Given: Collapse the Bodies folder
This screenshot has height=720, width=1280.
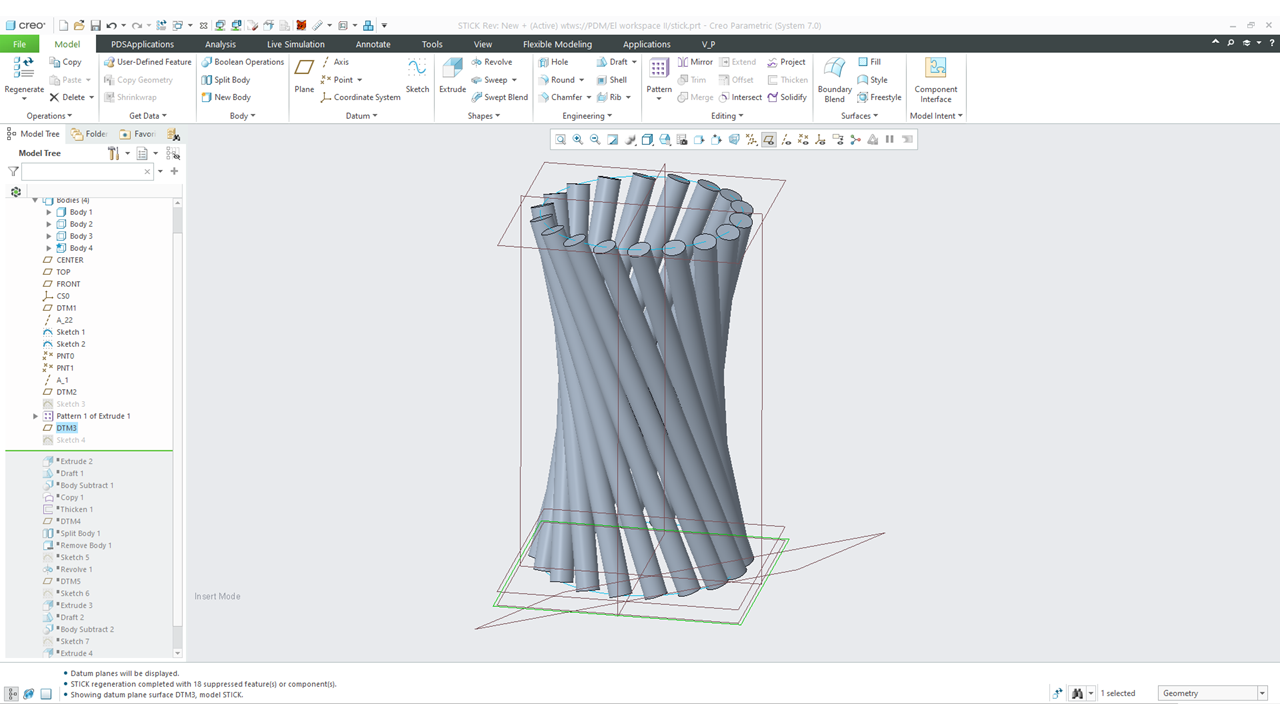Looking at the screenshot, I should pos(35,200).
